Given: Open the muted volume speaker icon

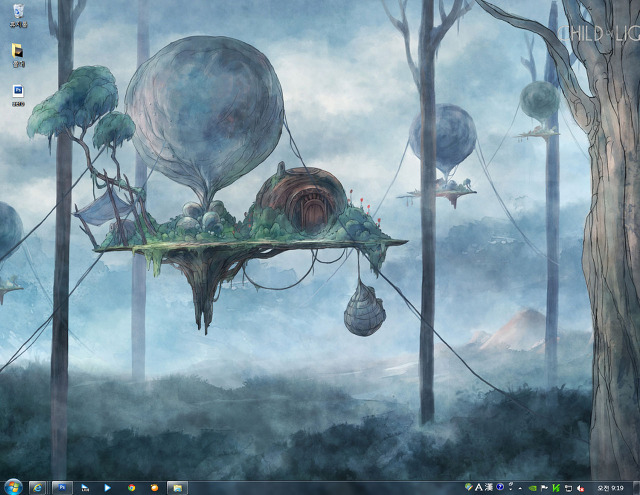Looking at the screenshot, I should pyautogui.click(x=580, y=488).
